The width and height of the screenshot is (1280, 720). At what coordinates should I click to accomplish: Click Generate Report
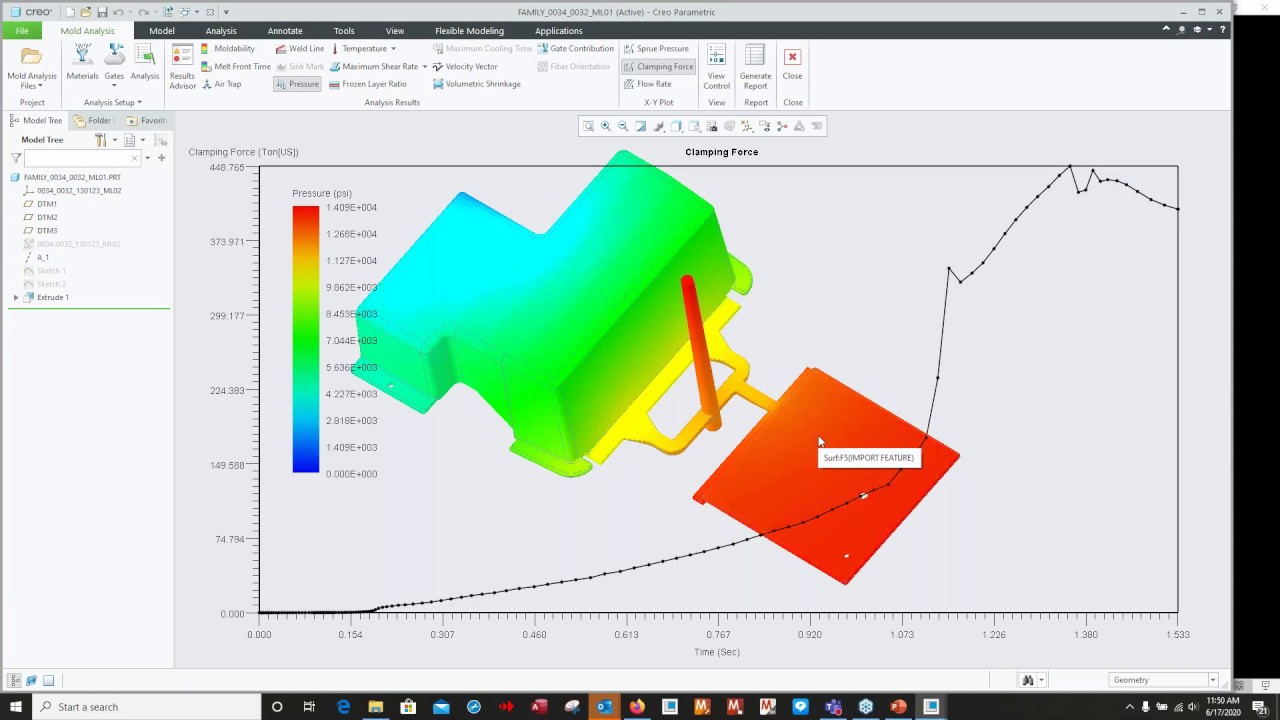(755, 67)
